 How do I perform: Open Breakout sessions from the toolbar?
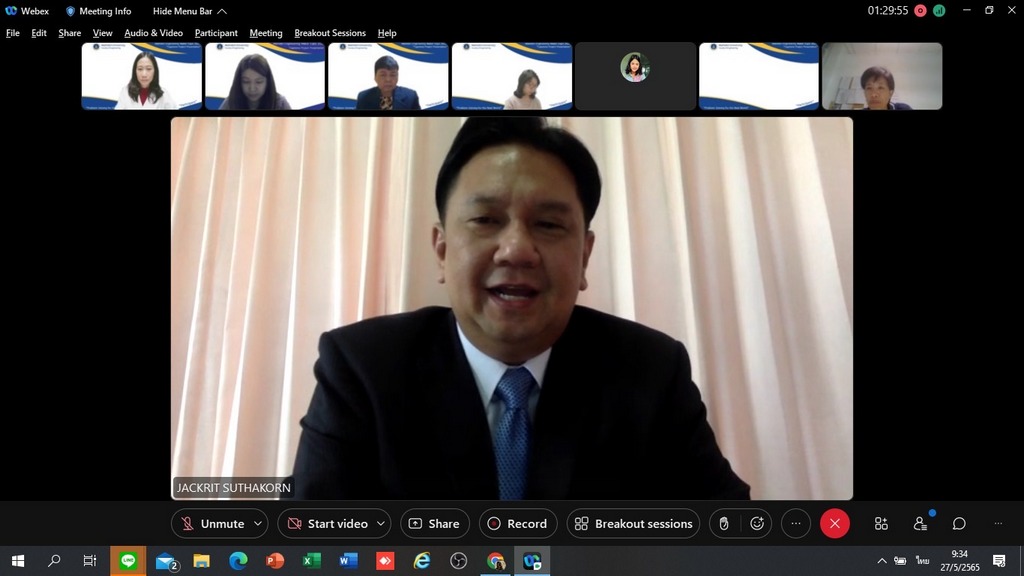[x=633, y=524]
